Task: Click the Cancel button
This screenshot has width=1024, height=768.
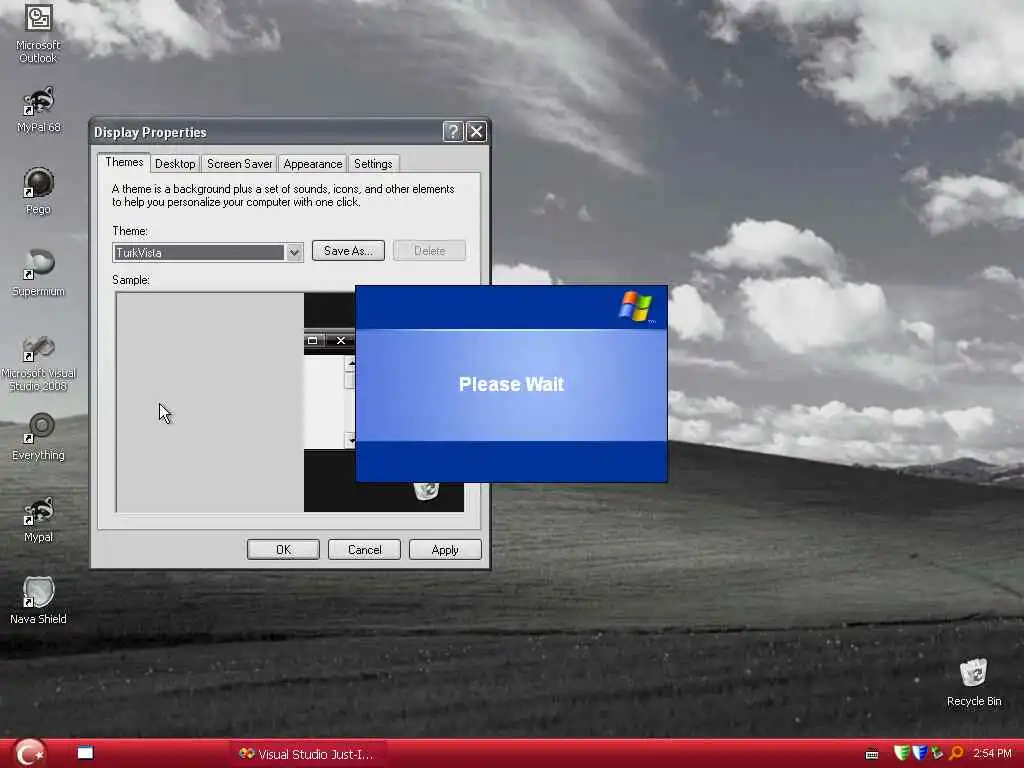Action: point(364,550)
